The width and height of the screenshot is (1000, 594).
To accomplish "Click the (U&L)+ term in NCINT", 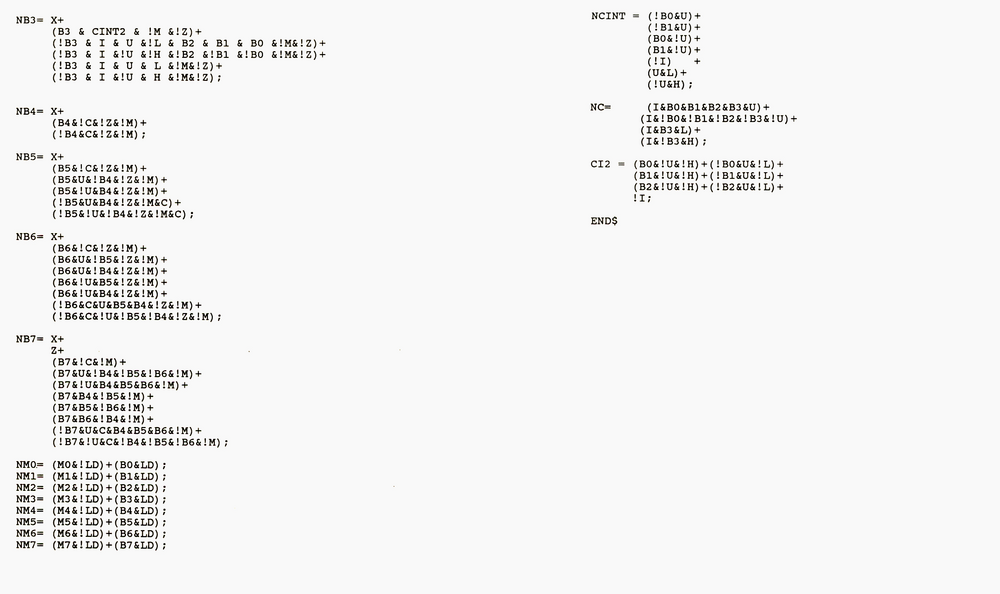I will [668, 73].
